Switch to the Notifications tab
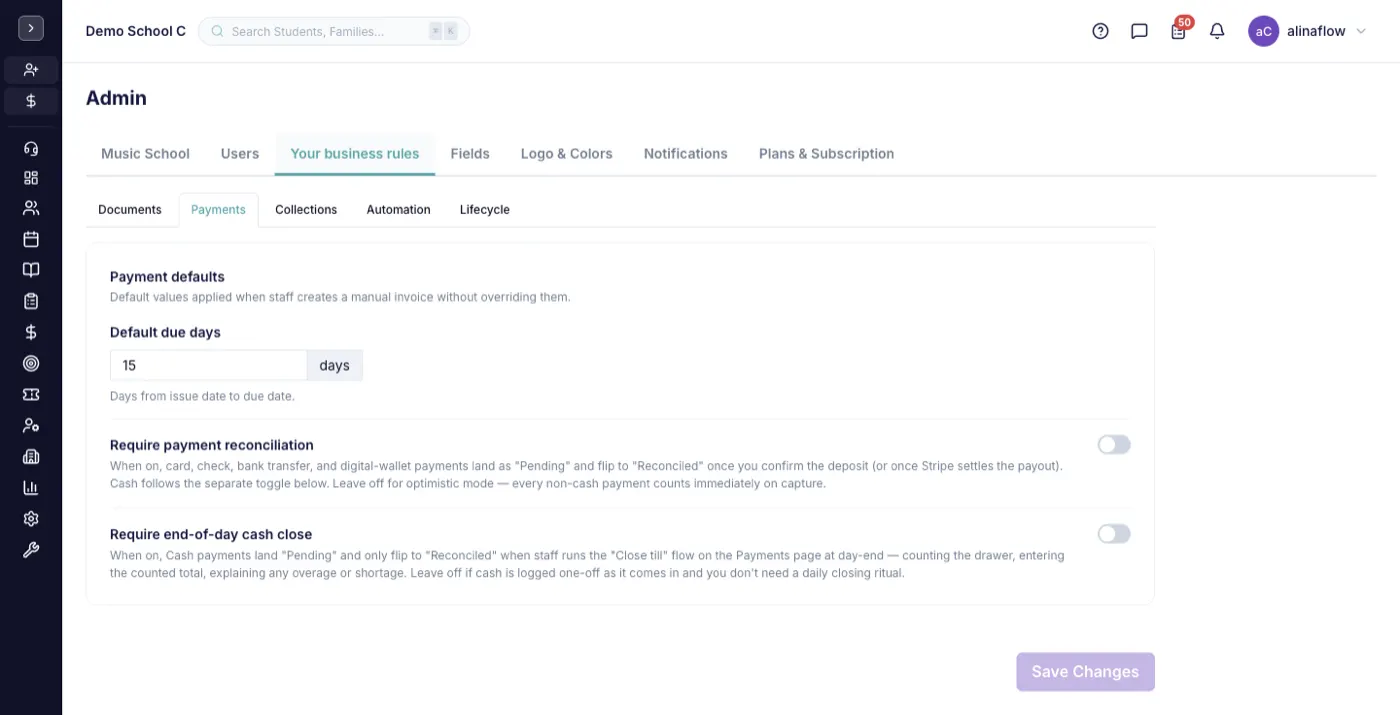 tap(686, 154)
